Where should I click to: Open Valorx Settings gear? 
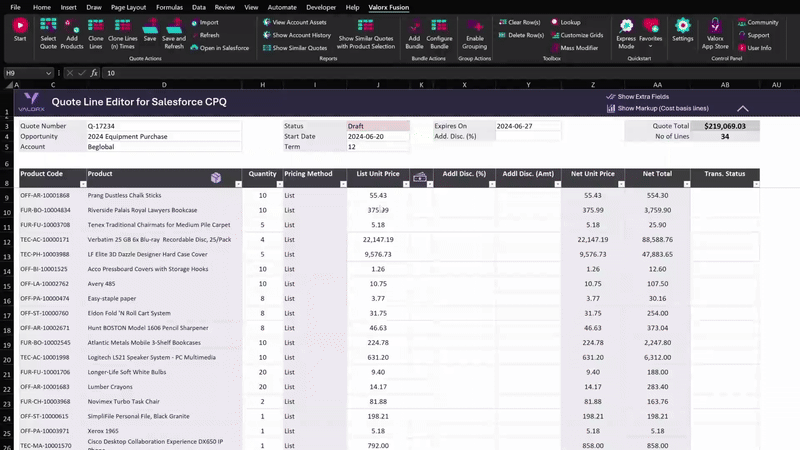[683, 30]
